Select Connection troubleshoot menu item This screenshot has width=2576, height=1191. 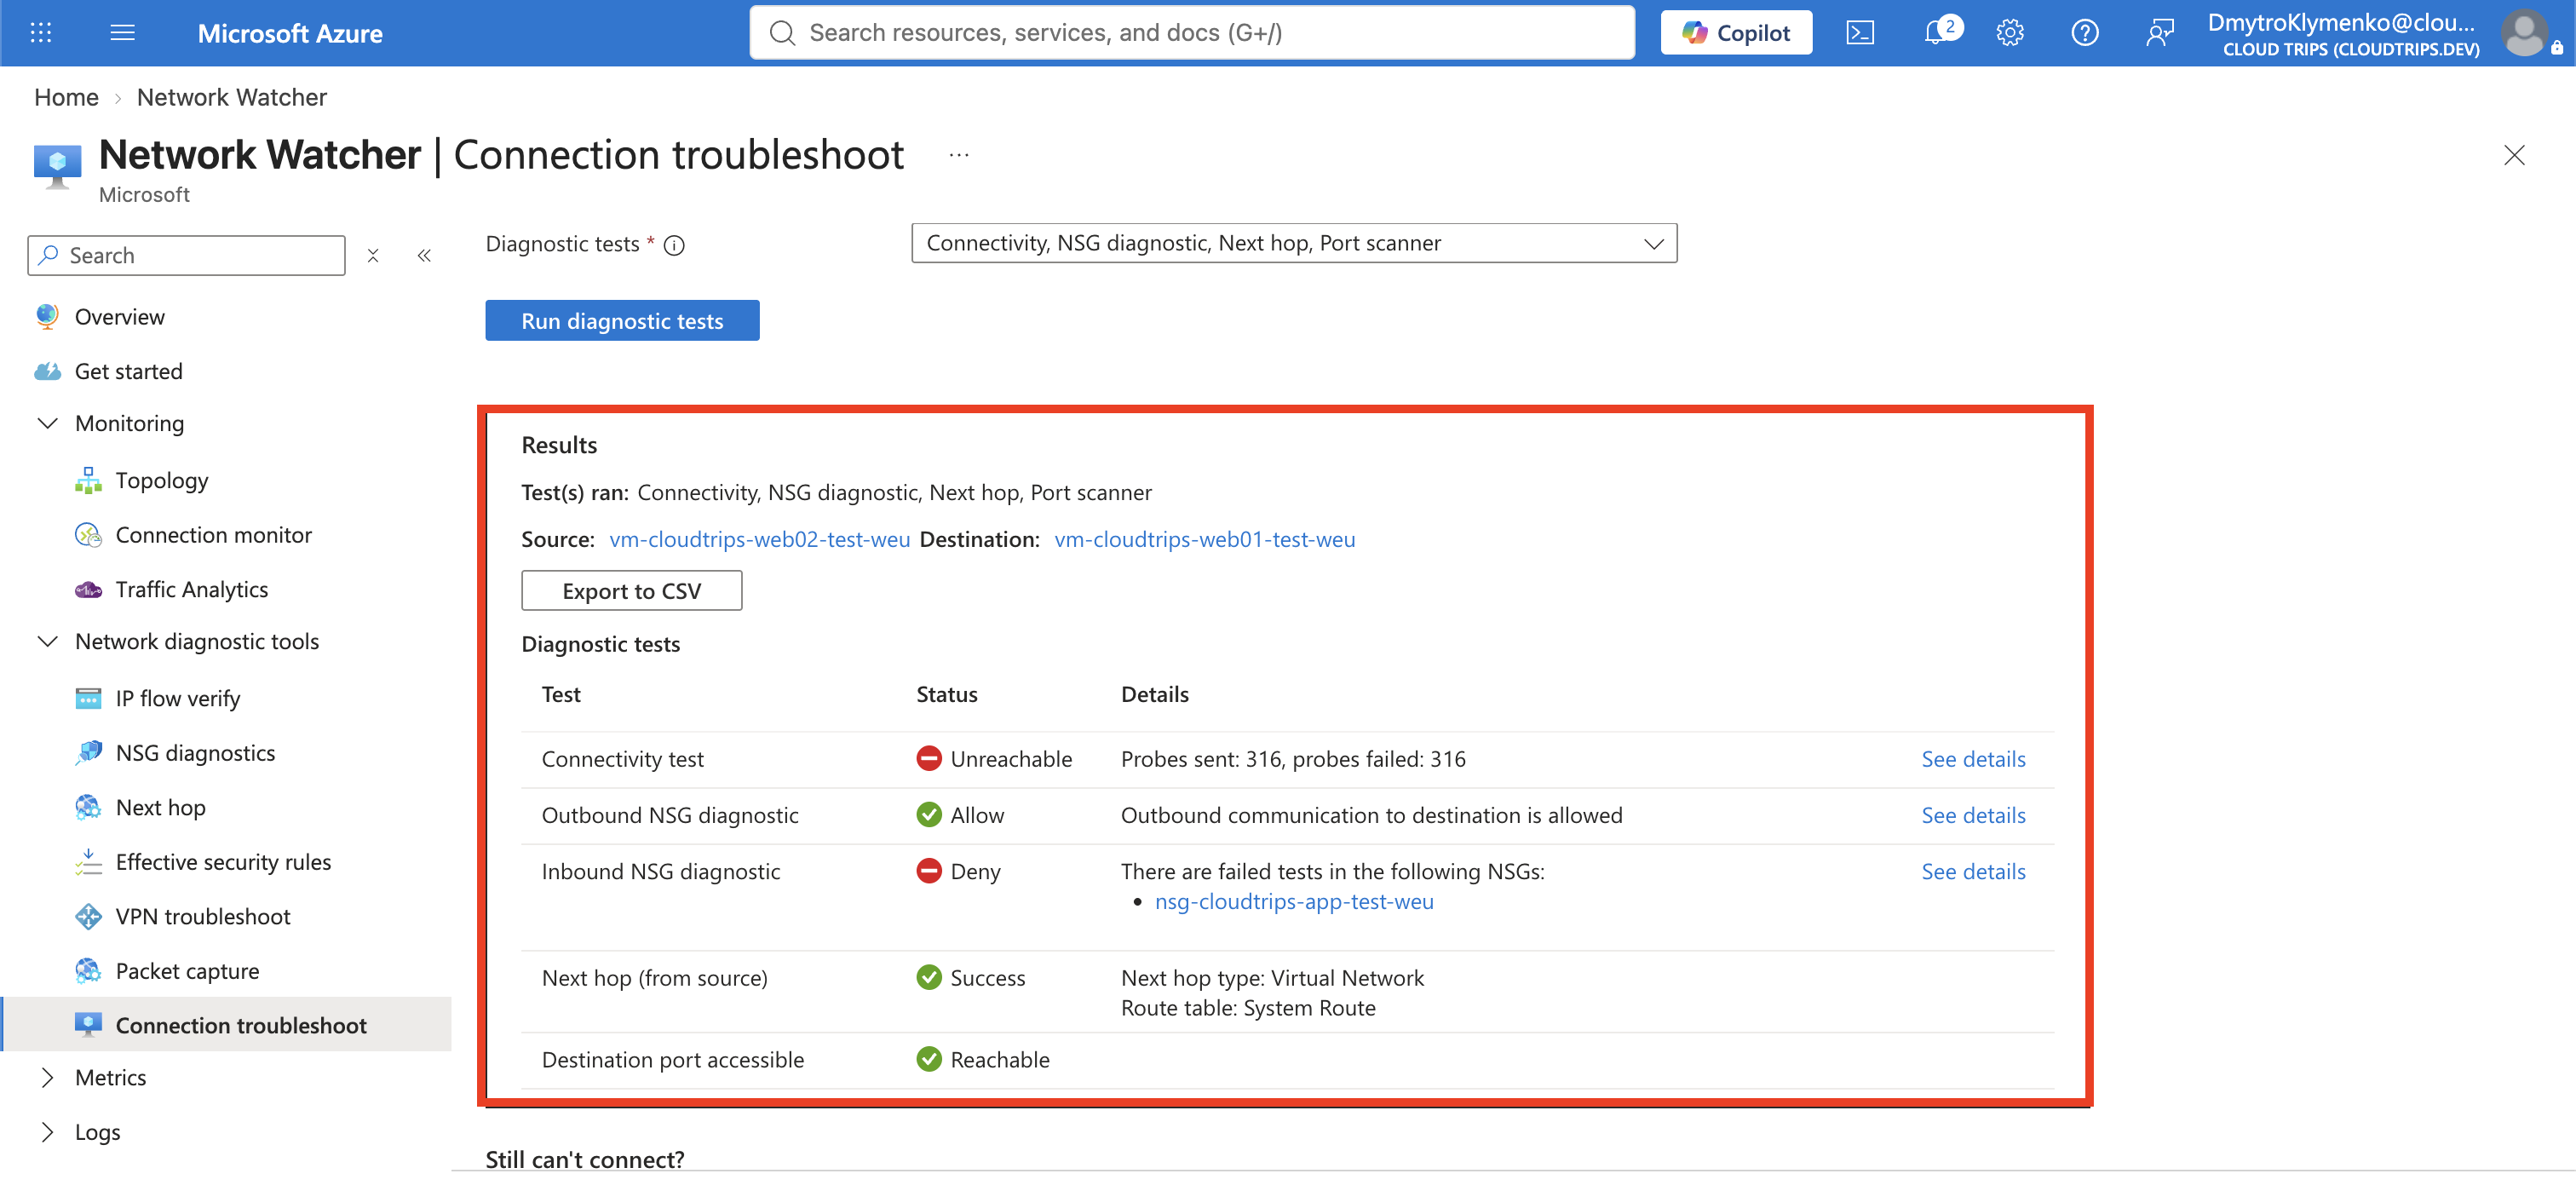pos(226,1025)
